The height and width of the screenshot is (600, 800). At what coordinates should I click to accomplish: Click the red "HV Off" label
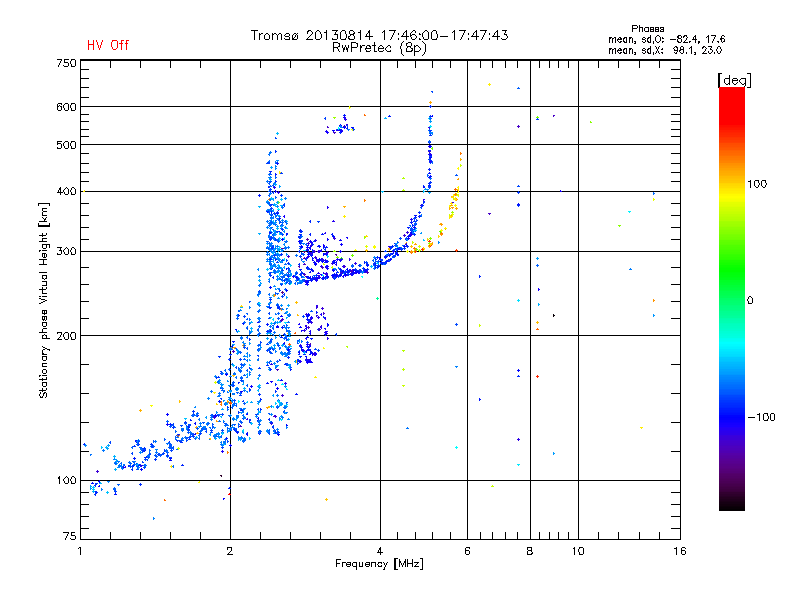[x=108, y=45]
